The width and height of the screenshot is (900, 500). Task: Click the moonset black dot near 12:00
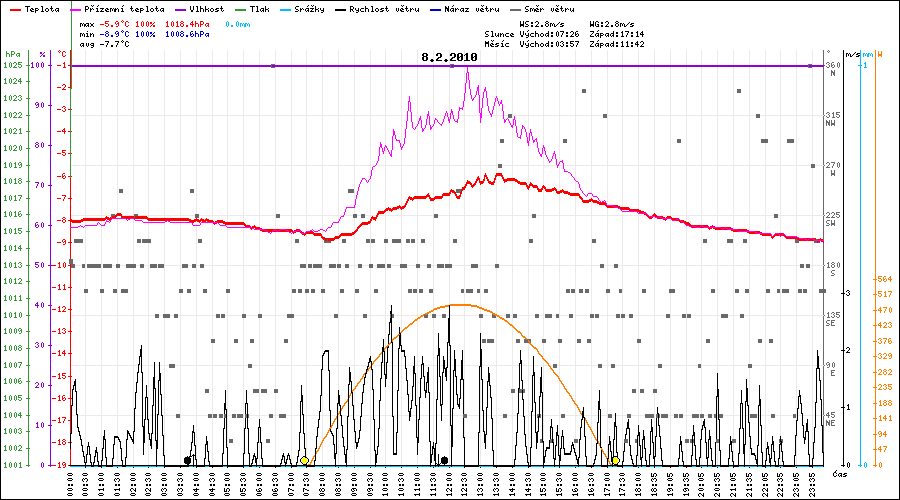444,461
